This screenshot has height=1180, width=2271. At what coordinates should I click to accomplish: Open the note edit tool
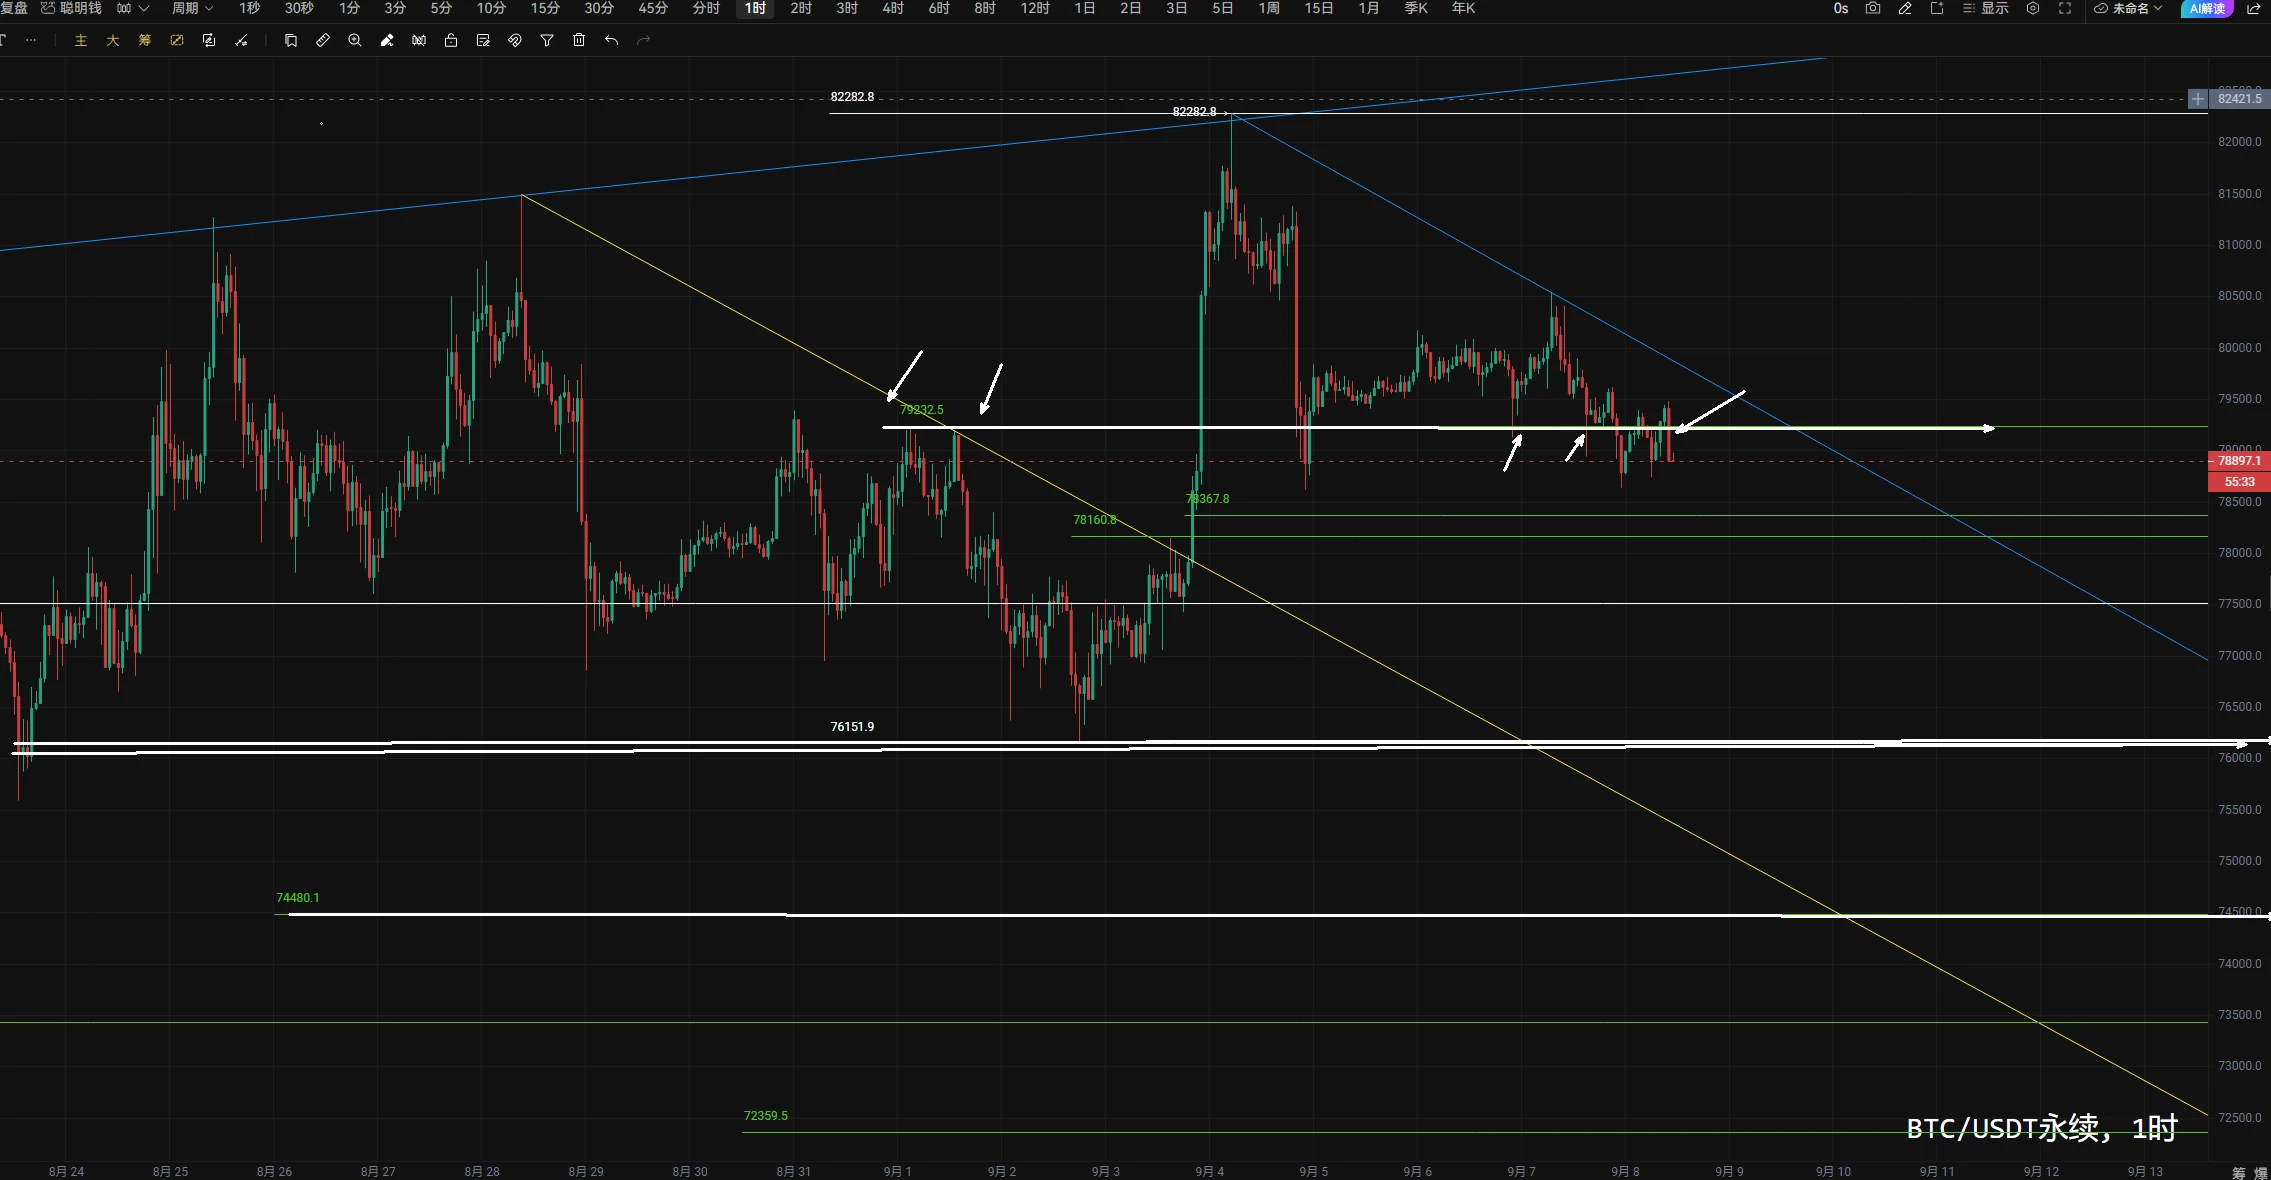point(483,41)
